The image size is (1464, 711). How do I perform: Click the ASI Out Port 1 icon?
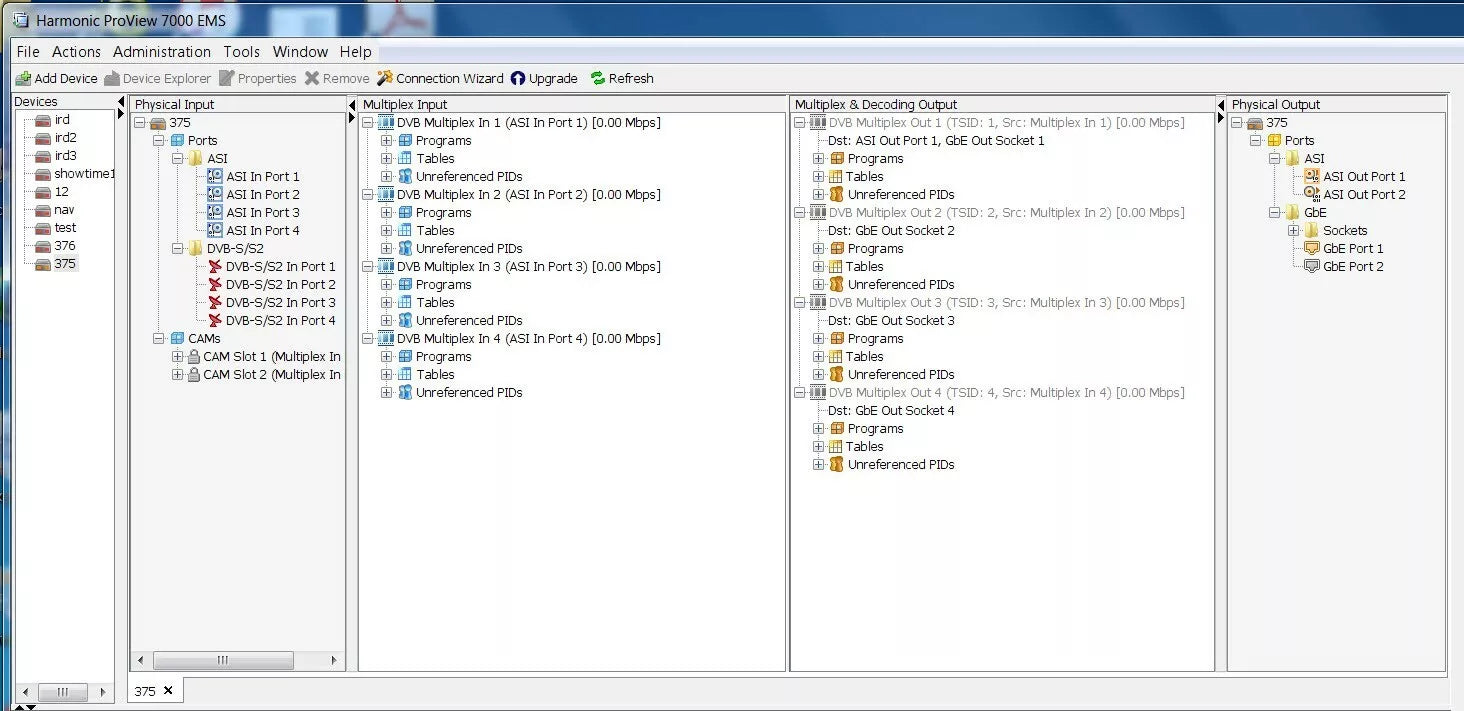(x=1312, y=176)
